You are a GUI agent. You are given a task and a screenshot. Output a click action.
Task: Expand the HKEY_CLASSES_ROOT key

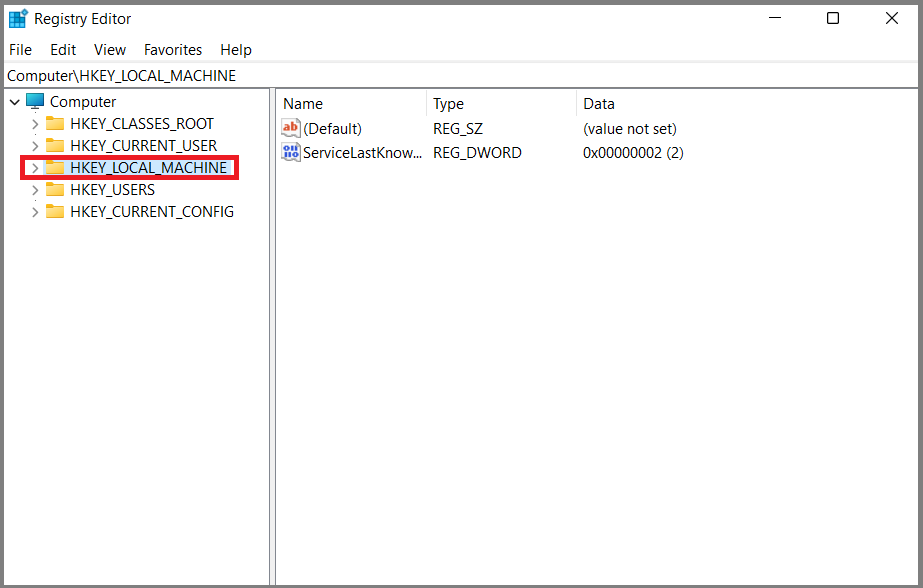pyautogui.click(x=35, y=124)
